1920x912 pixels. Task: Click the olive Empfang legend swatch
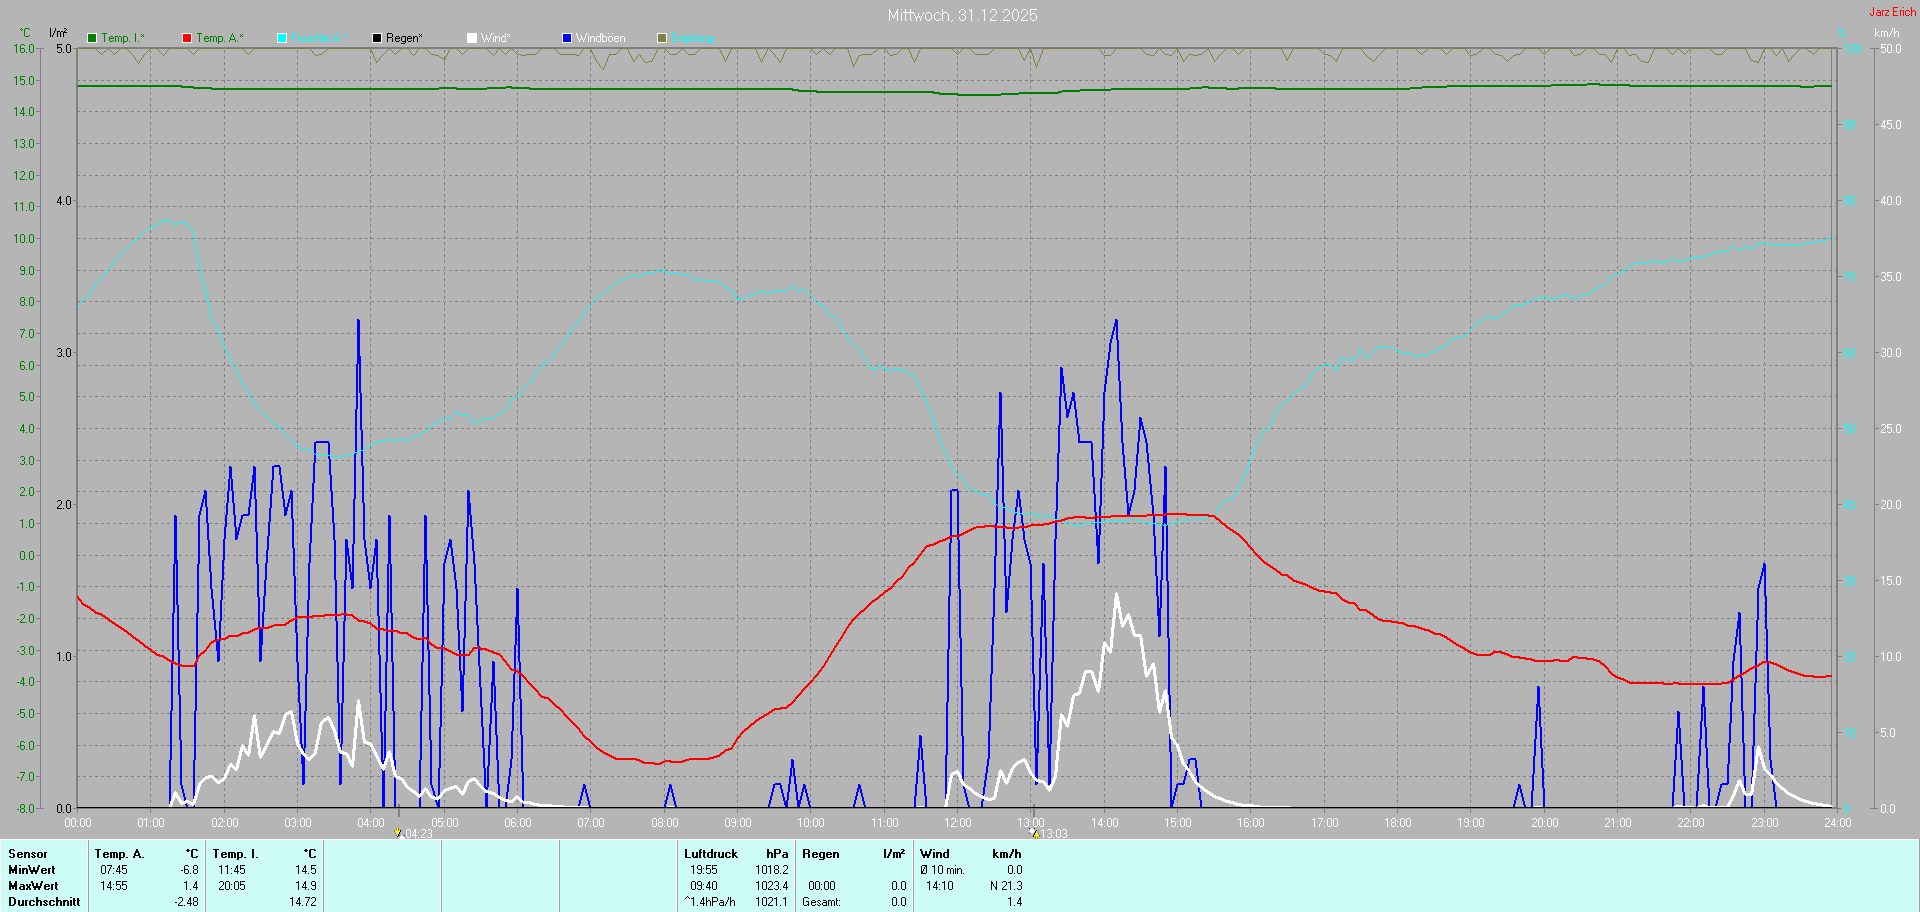pos(662,38)
